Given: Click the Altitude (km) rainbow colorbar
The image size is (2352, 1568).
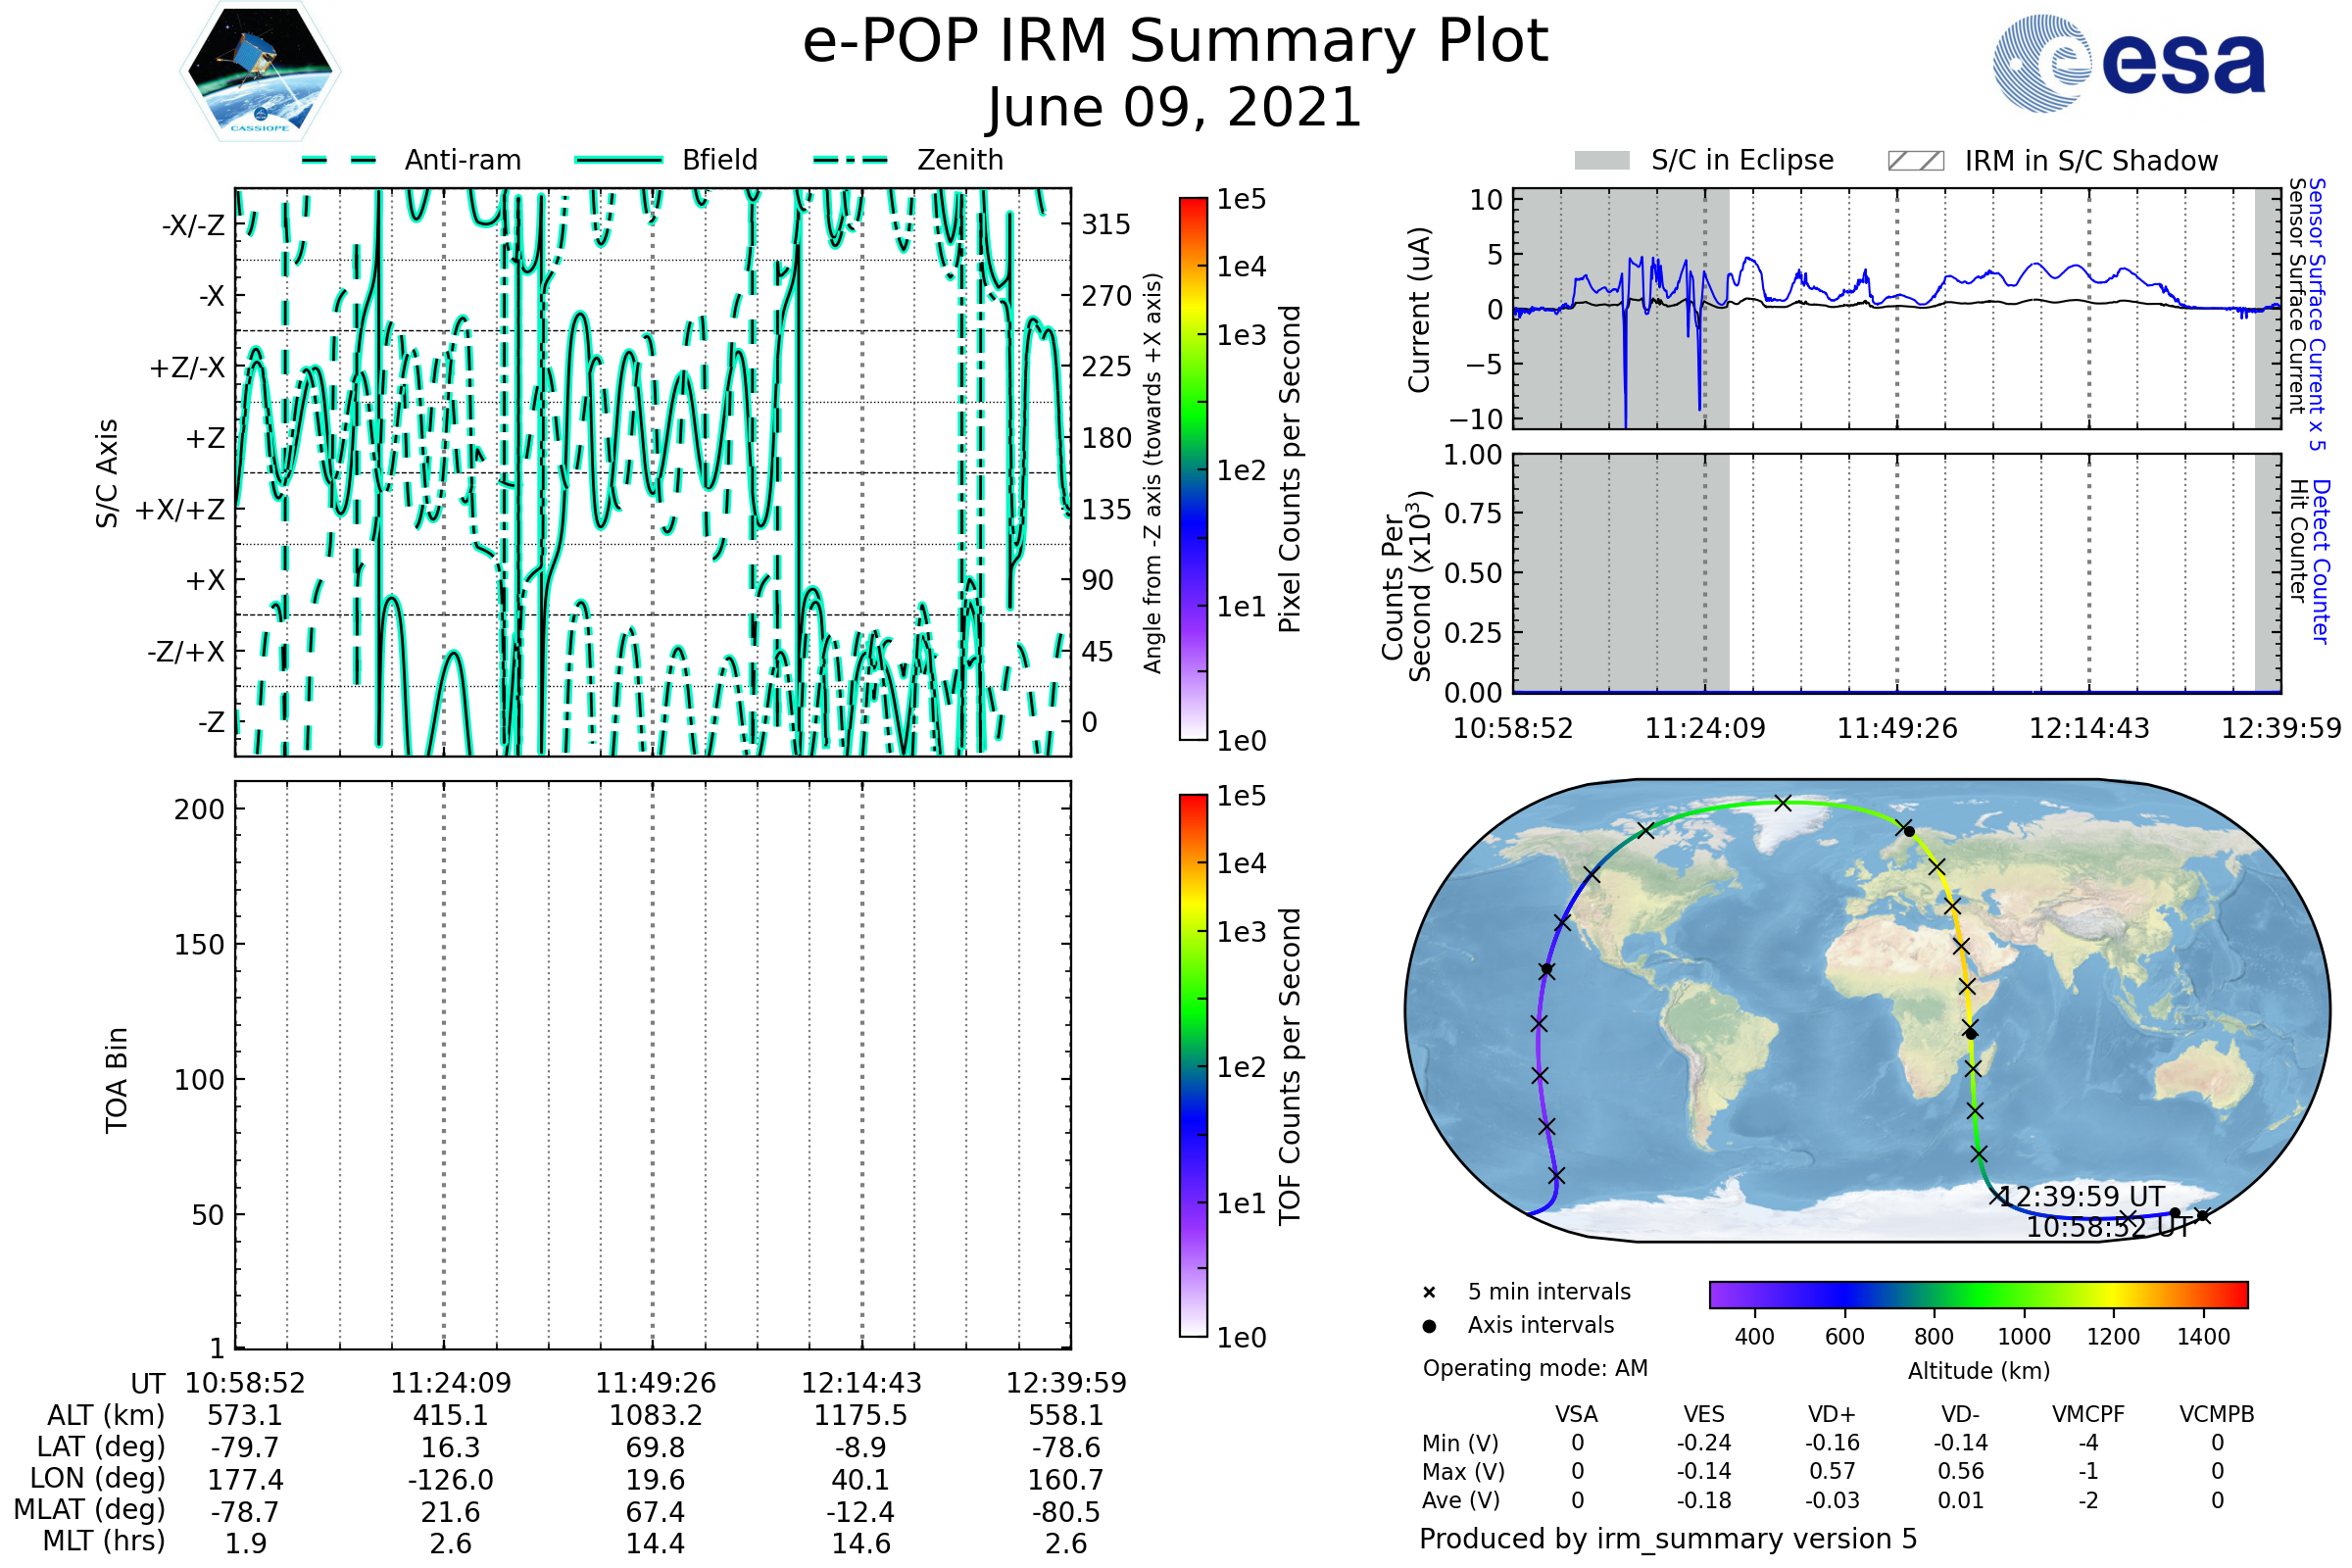Looking at the screenshot, I should [x=1978, y=1294].
